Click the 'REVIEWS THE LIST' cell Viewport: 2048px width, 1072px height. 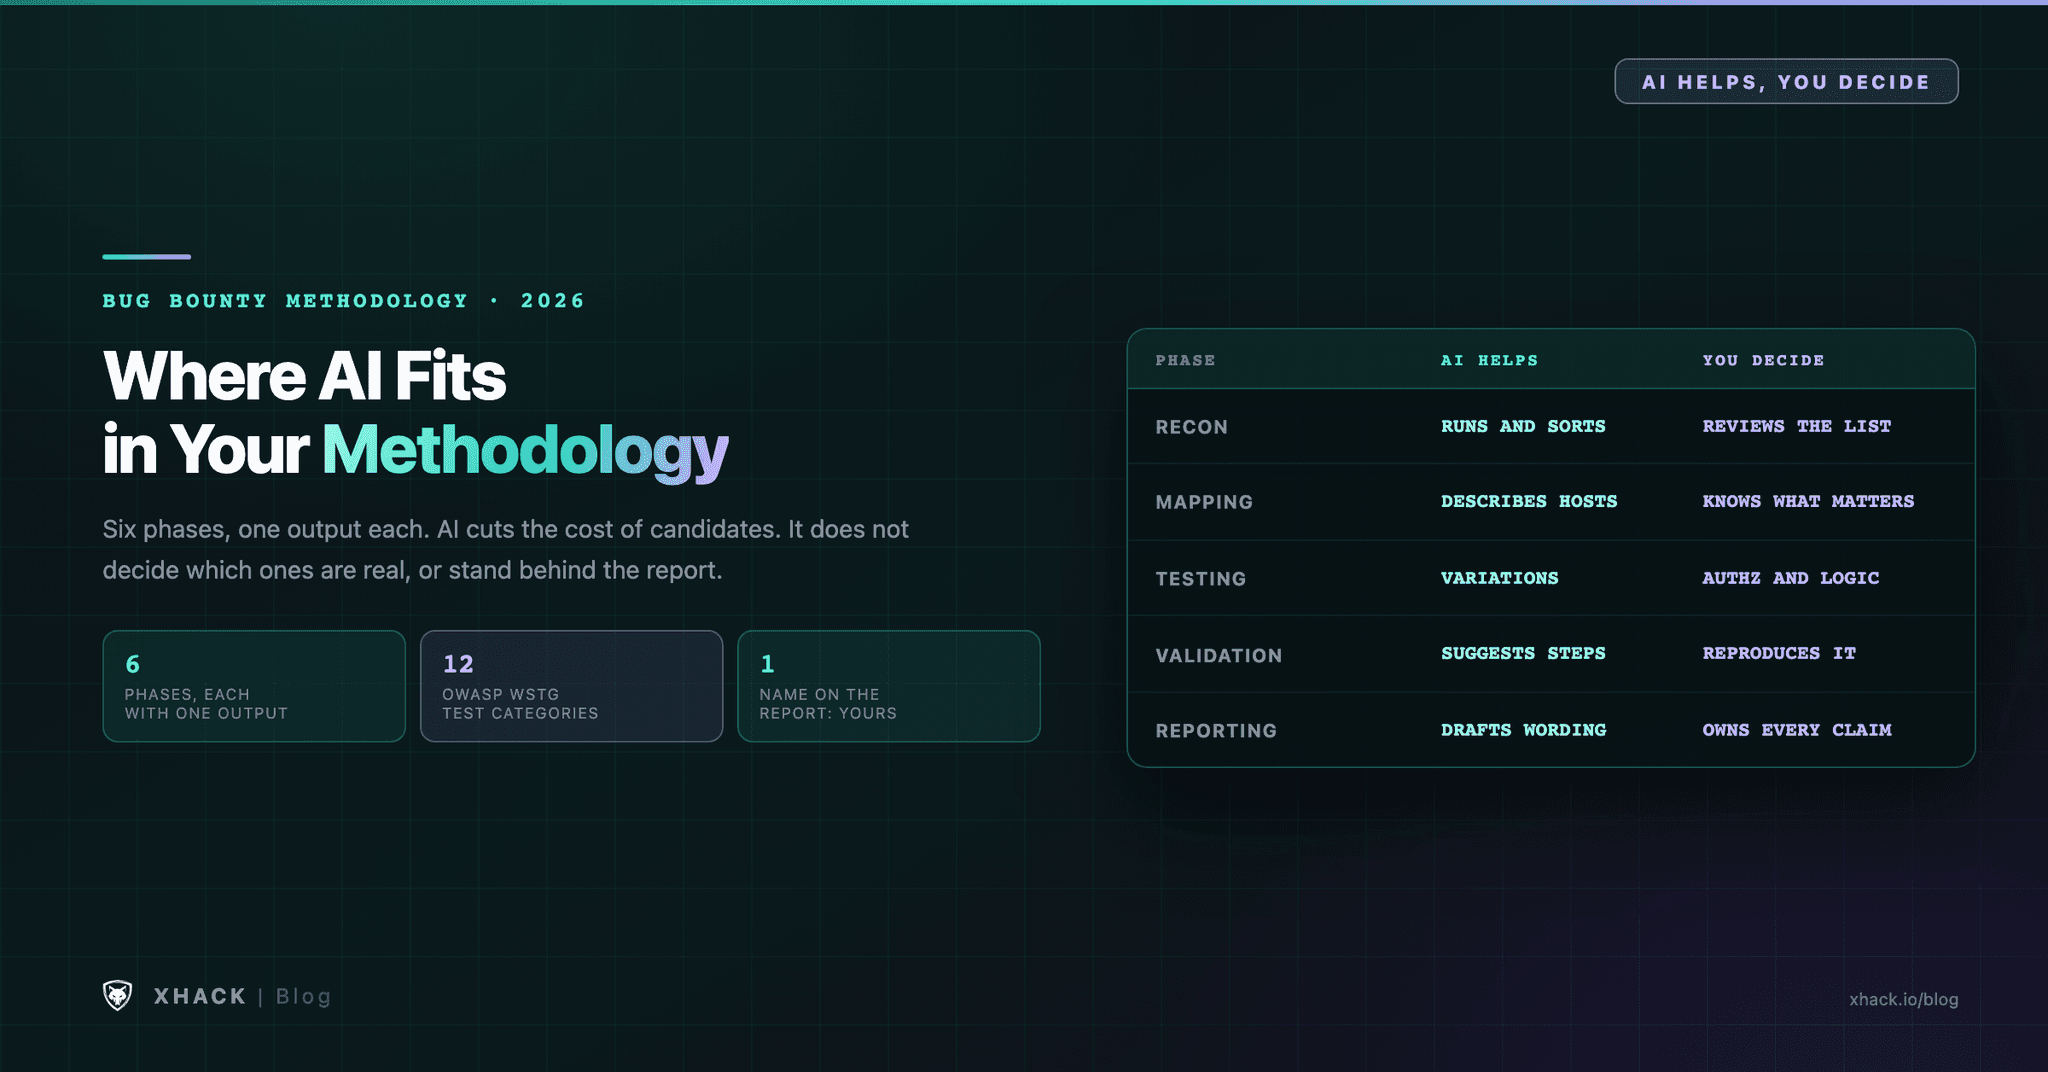tap(1797, 426)
